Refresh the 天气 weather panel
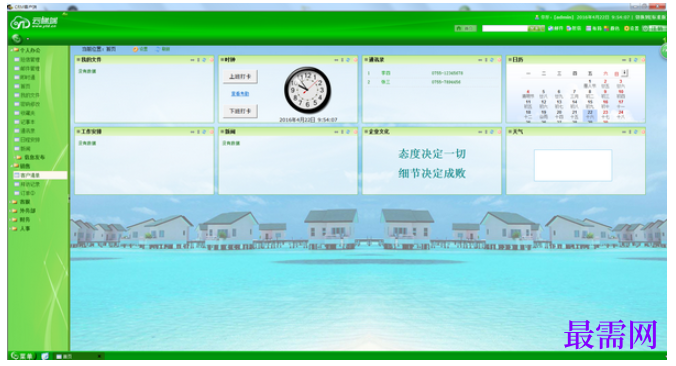The width and height of the screenshot is (676, 366). point(636,132)
